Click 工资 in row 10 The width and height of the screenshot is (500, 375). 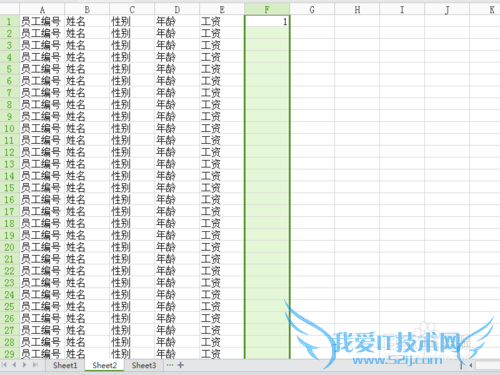click(x=211, y=128)
